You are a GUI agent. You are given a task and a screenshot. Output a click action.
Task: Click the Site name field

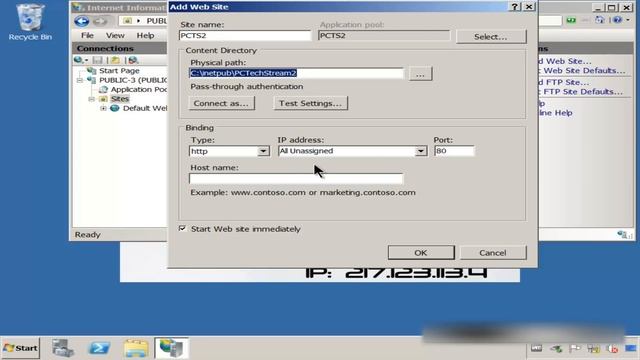pyautogui.click(x=245, y=36)
